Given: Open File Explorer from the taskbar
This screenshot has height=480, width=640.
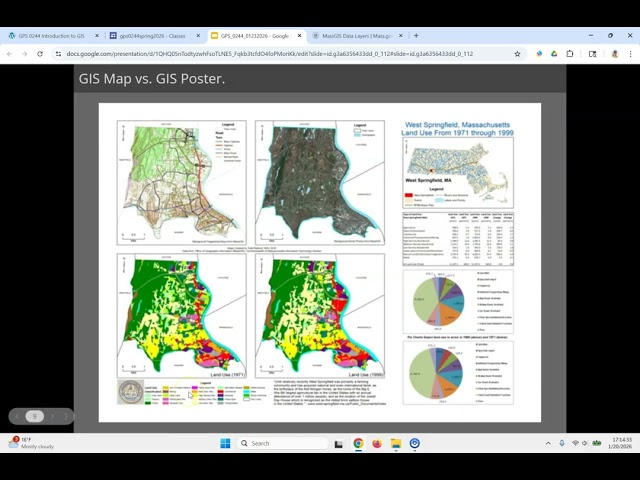Looking at the screenshot, I should click(x=396, y=443).
